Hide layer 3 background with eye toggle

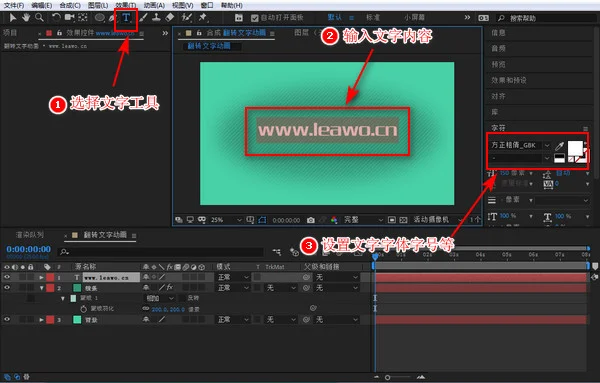point(7,319)
